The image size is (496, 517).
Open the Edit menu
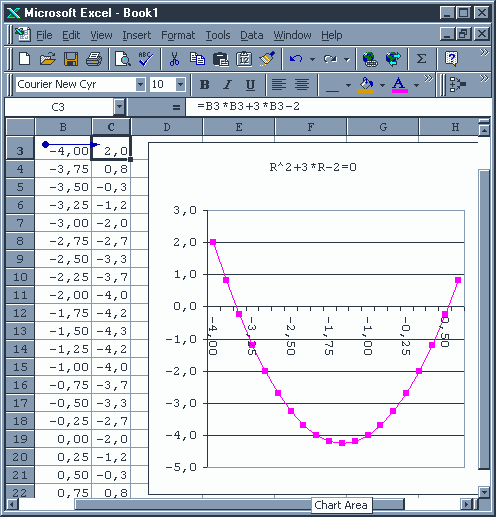pos(71,35)
